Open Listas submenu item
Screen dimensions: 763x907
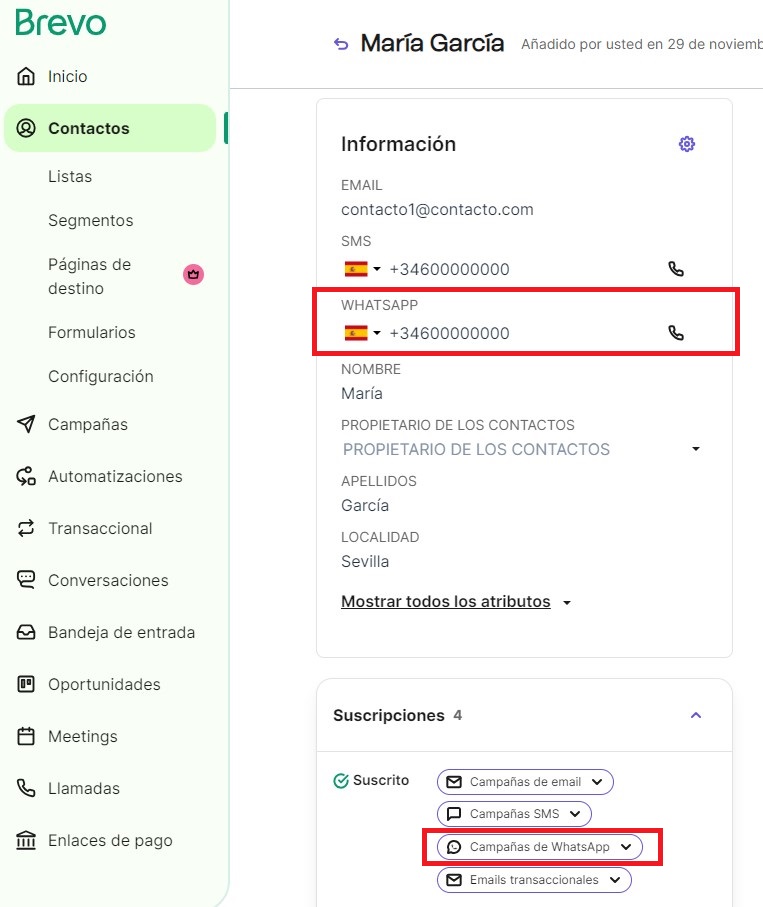tap(70, 176)
